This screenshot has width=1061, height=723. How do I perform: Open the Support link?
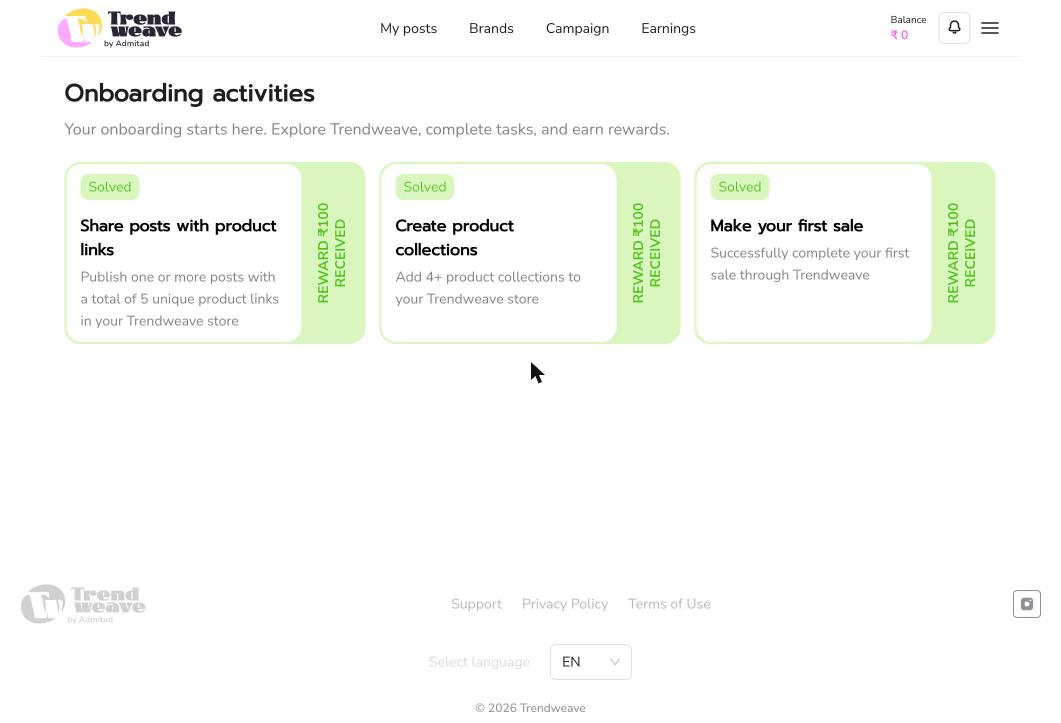point(476,604)
